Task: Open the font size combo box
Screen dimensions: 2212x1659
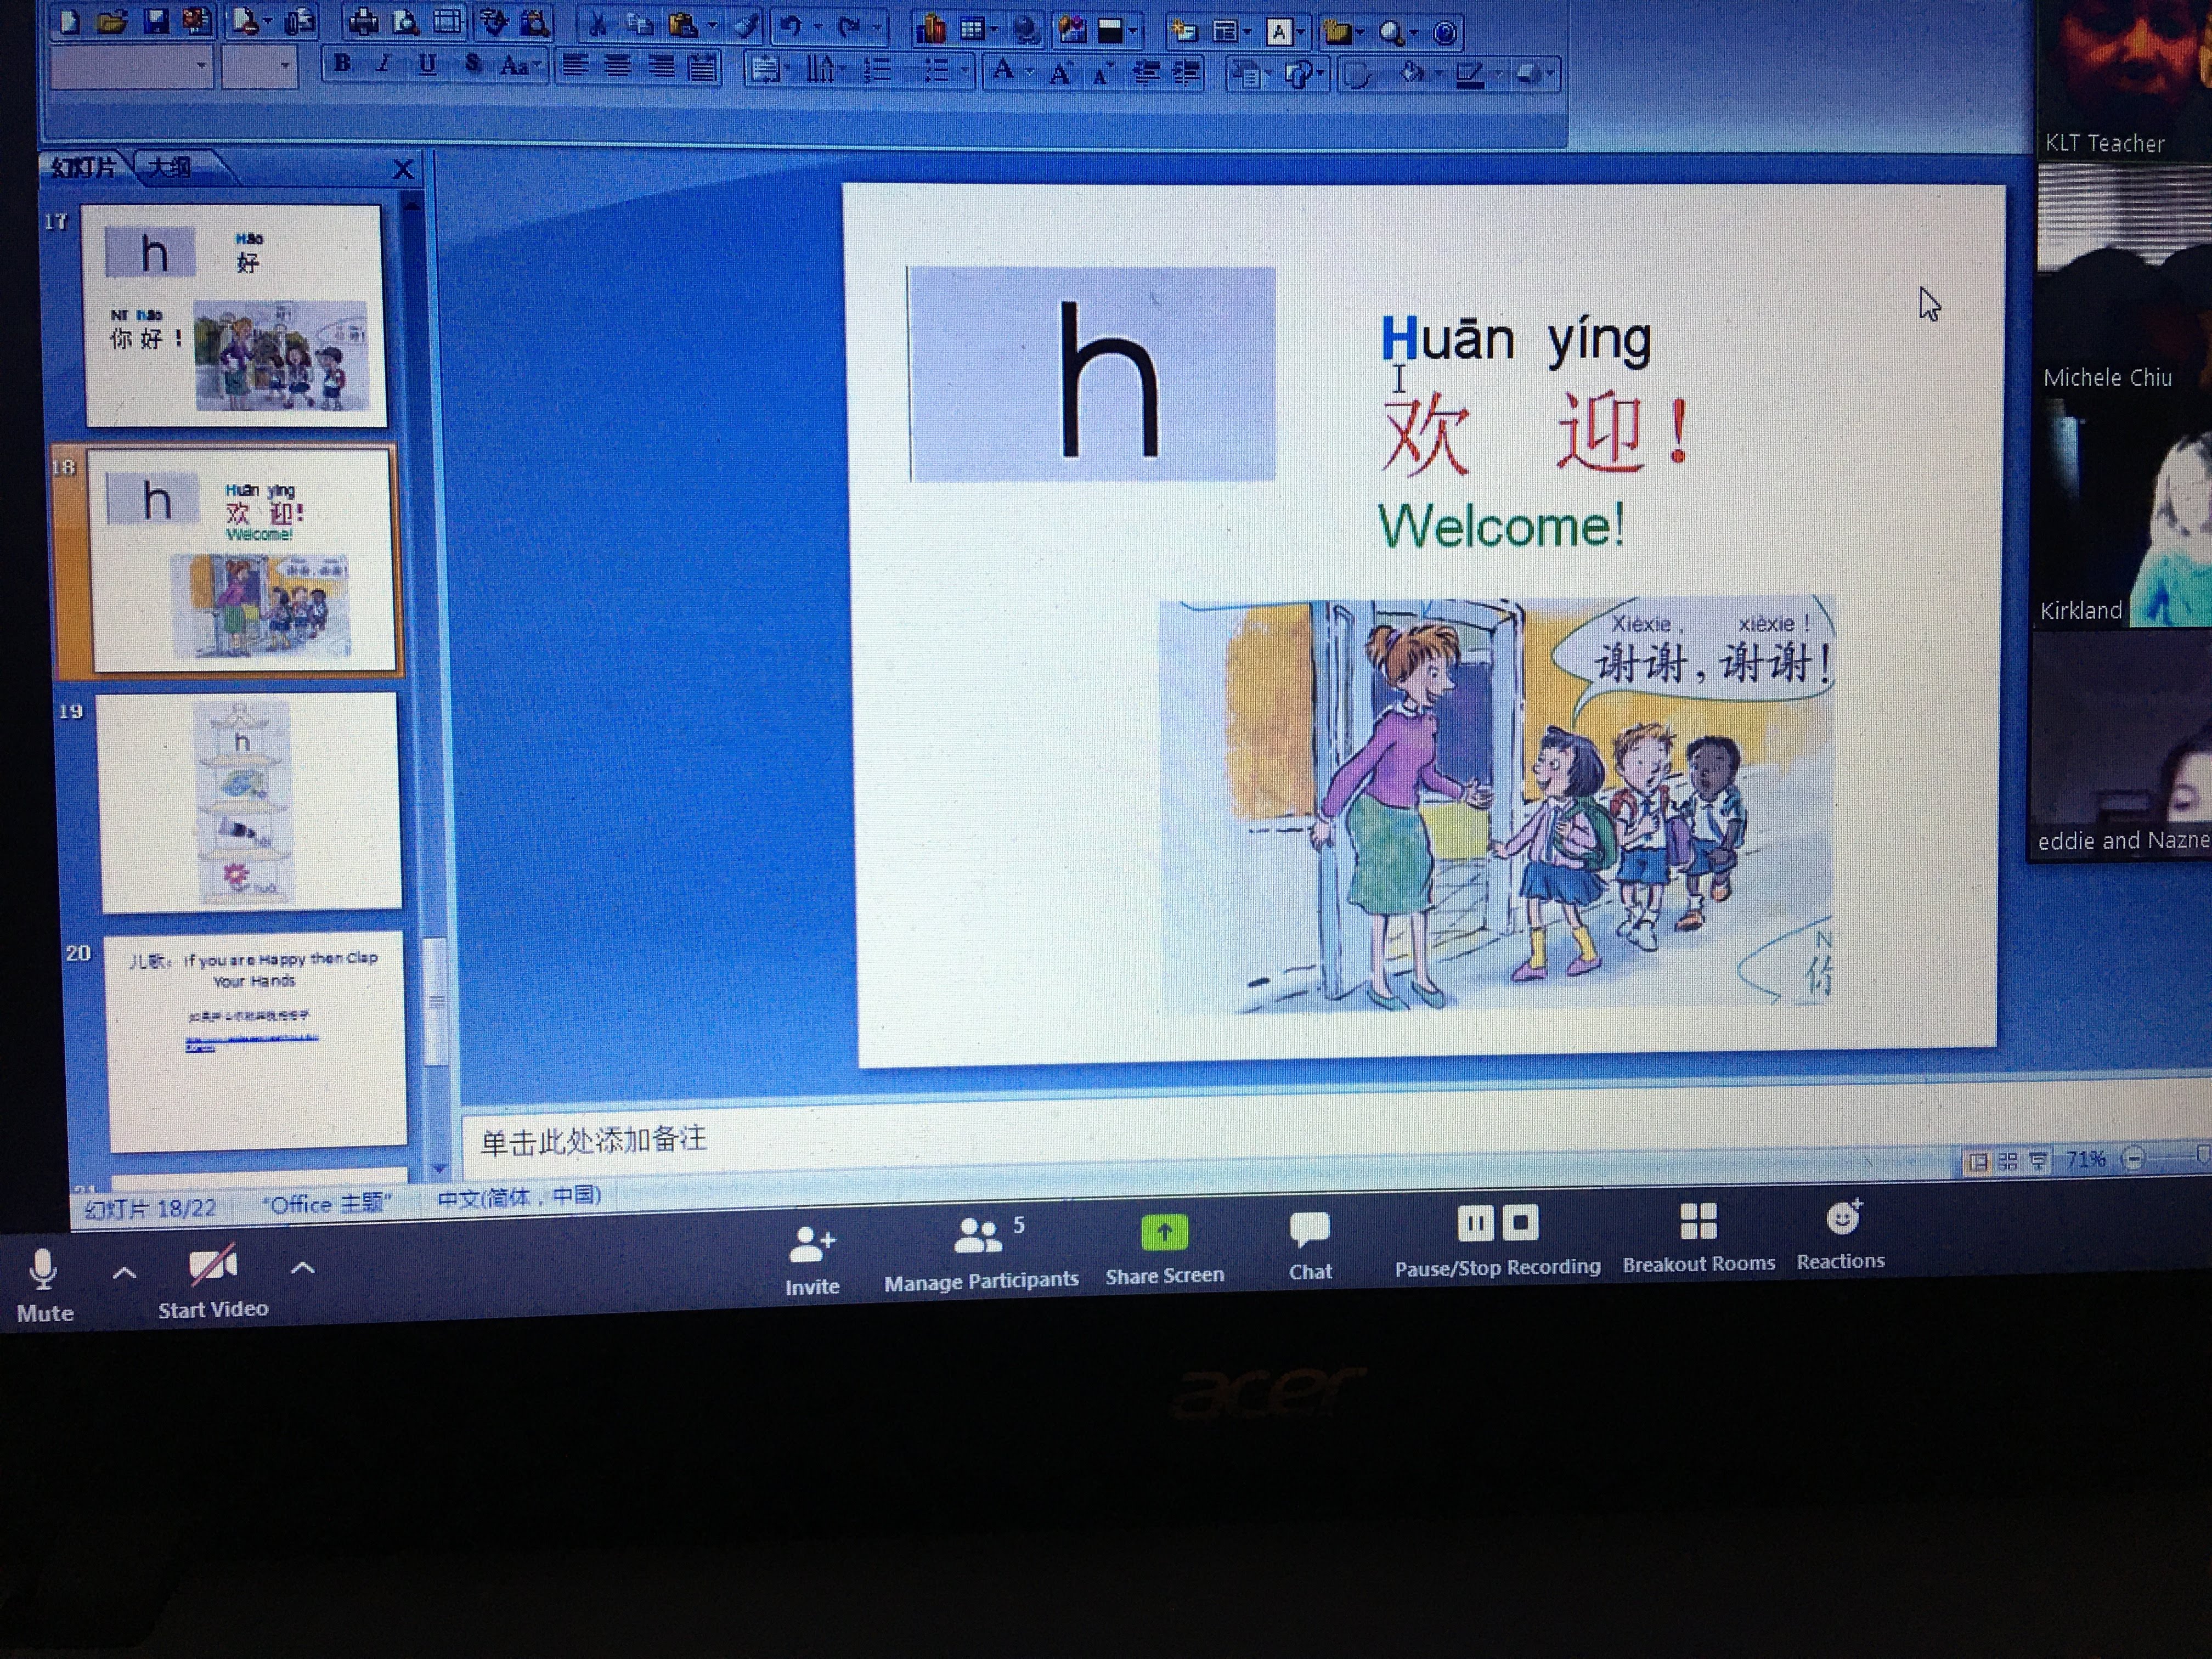Action: coord(259,67)
